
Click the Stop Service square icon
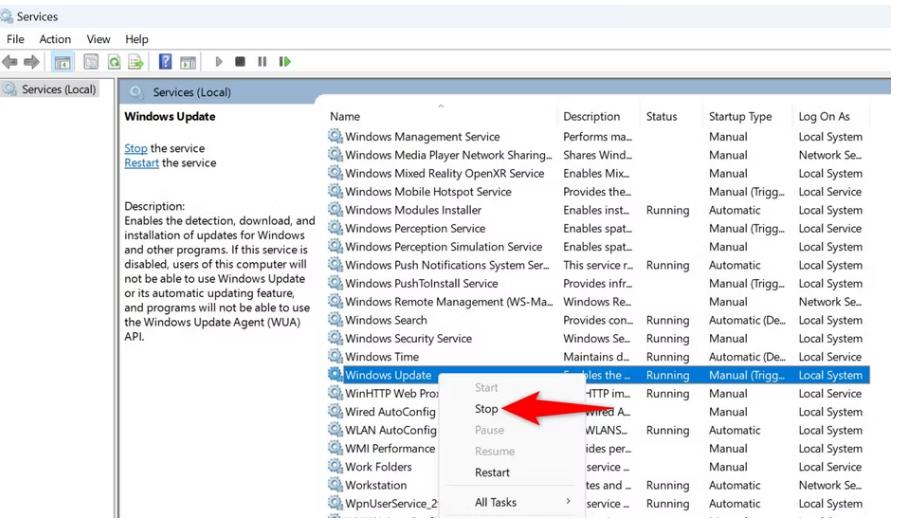pyautogui.click(x=240, y=61)
